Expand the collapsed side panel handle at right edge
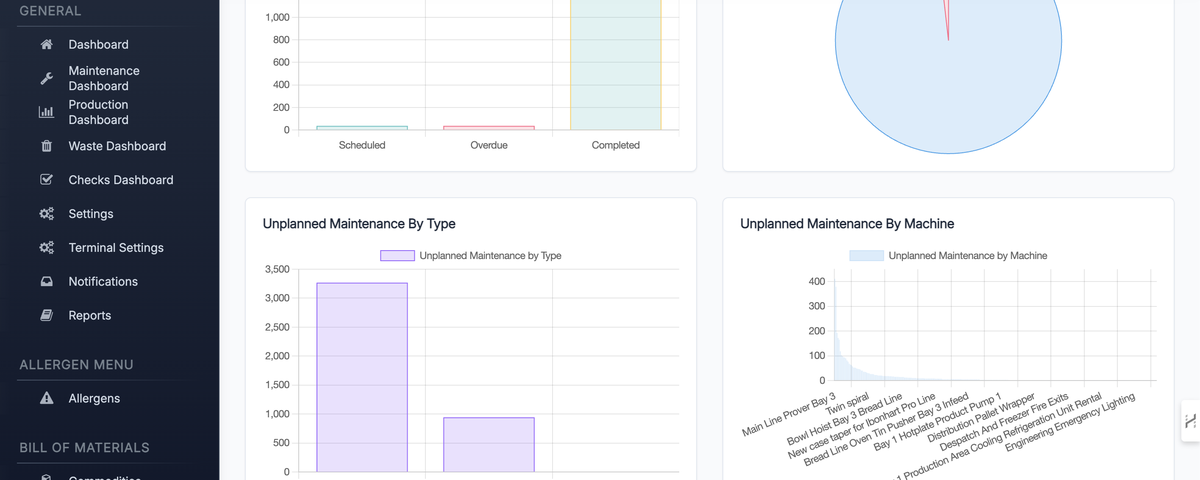The width and height of the screenshot is (1200, 480). click(x=1190, y=420)
